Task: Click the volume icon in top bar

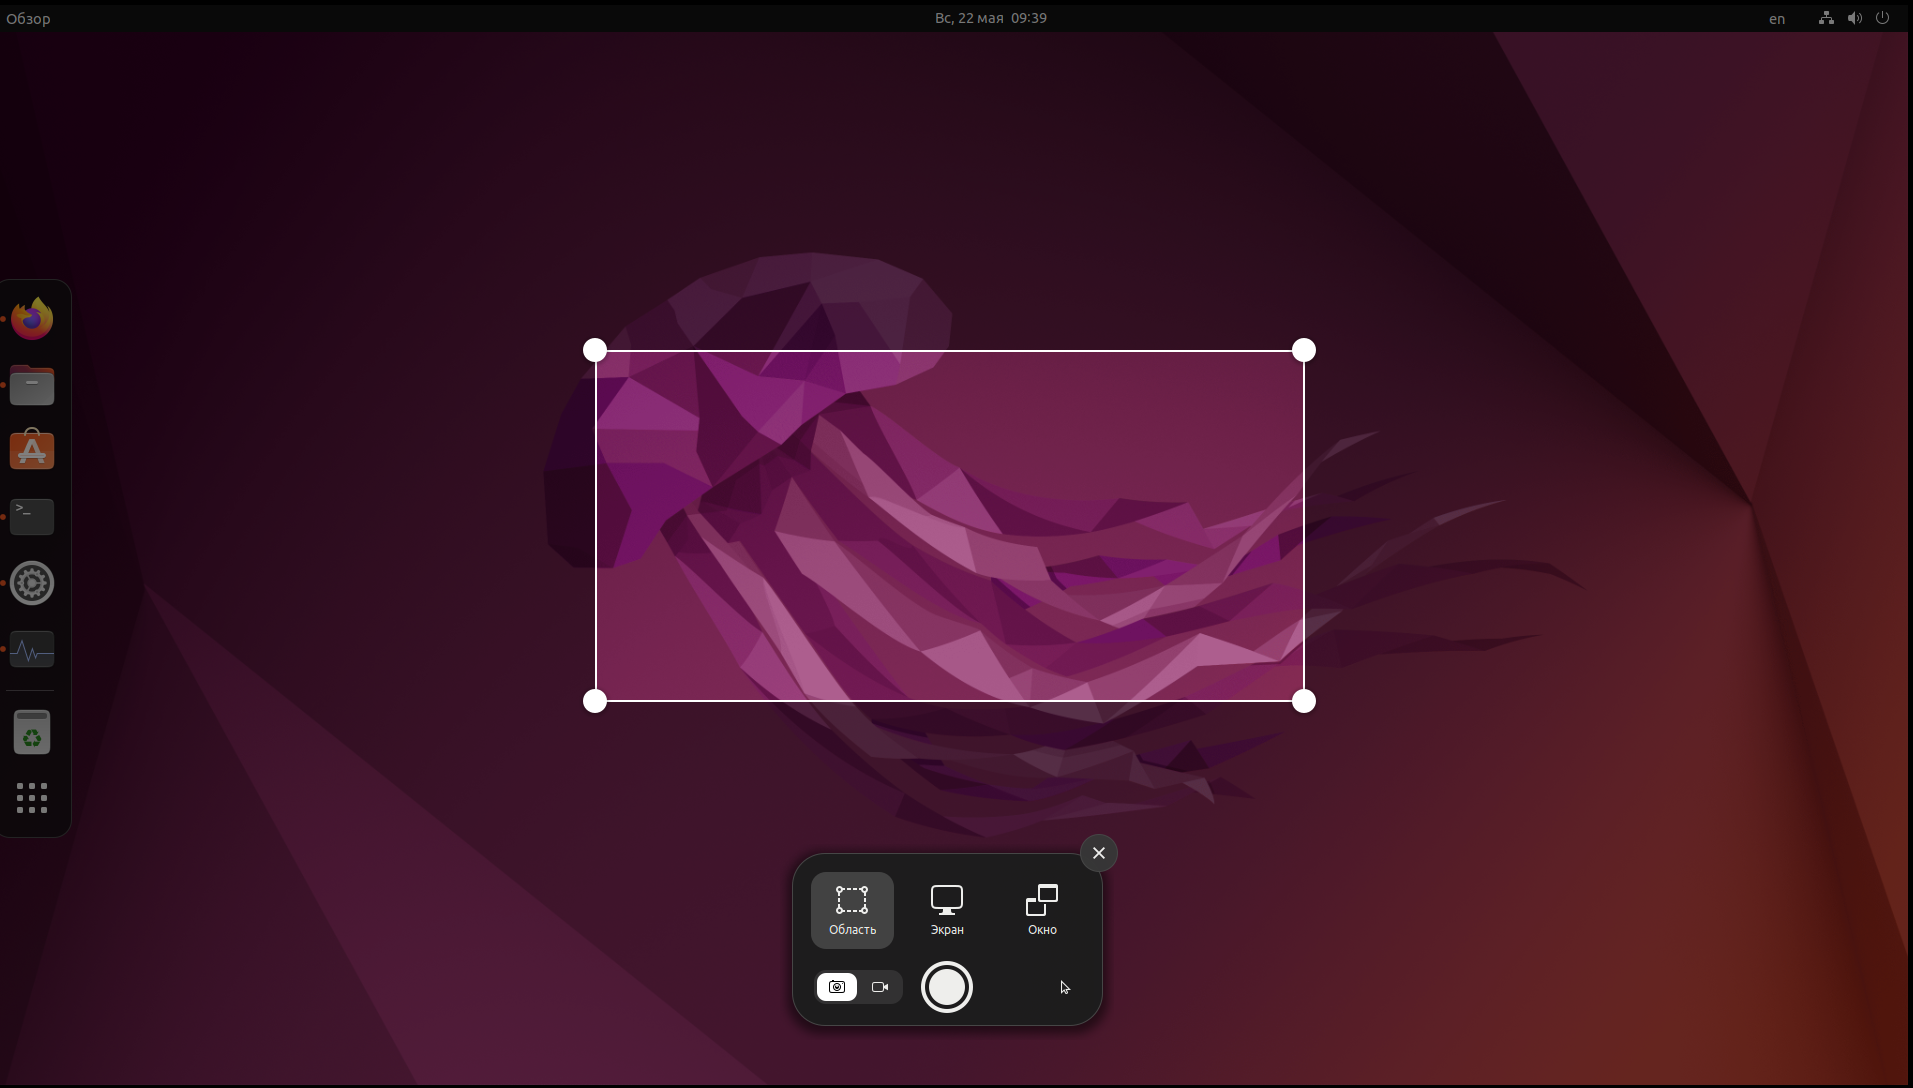Action: pyautogui.click(x=1855, y=18)
